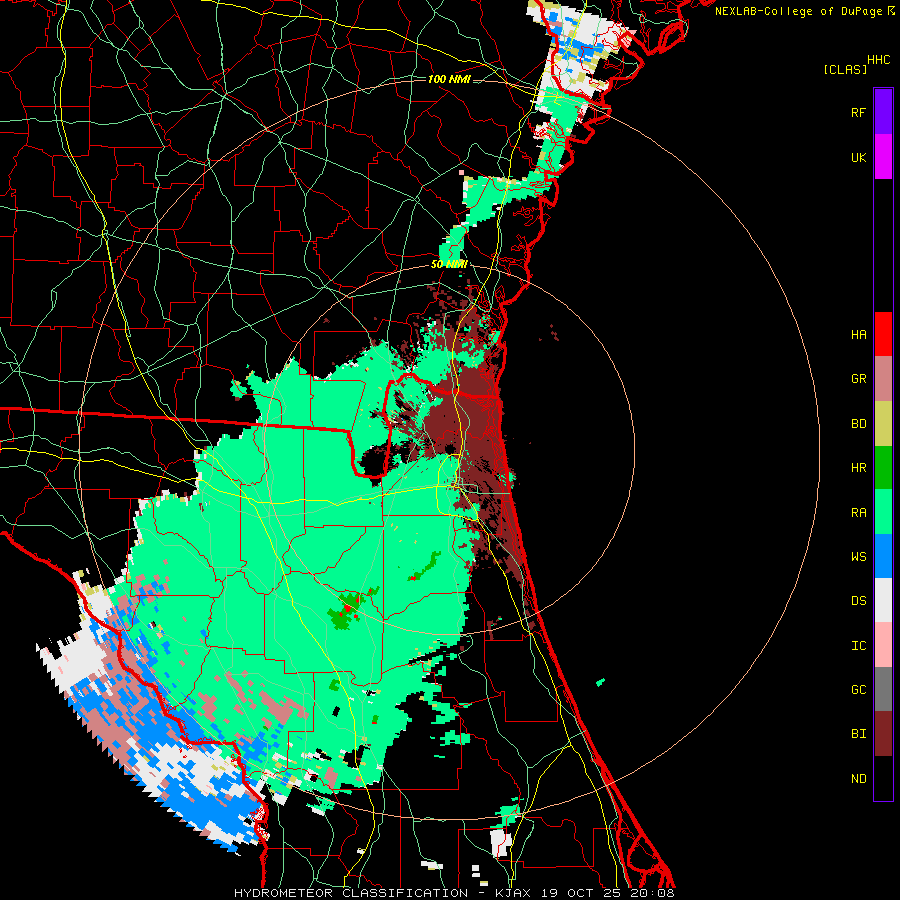Image resolution: width=900 pixels, height=900 pixels.
Task: Click the DS white legend swatch
Action: pyautogui.click(x=883, y=600)
